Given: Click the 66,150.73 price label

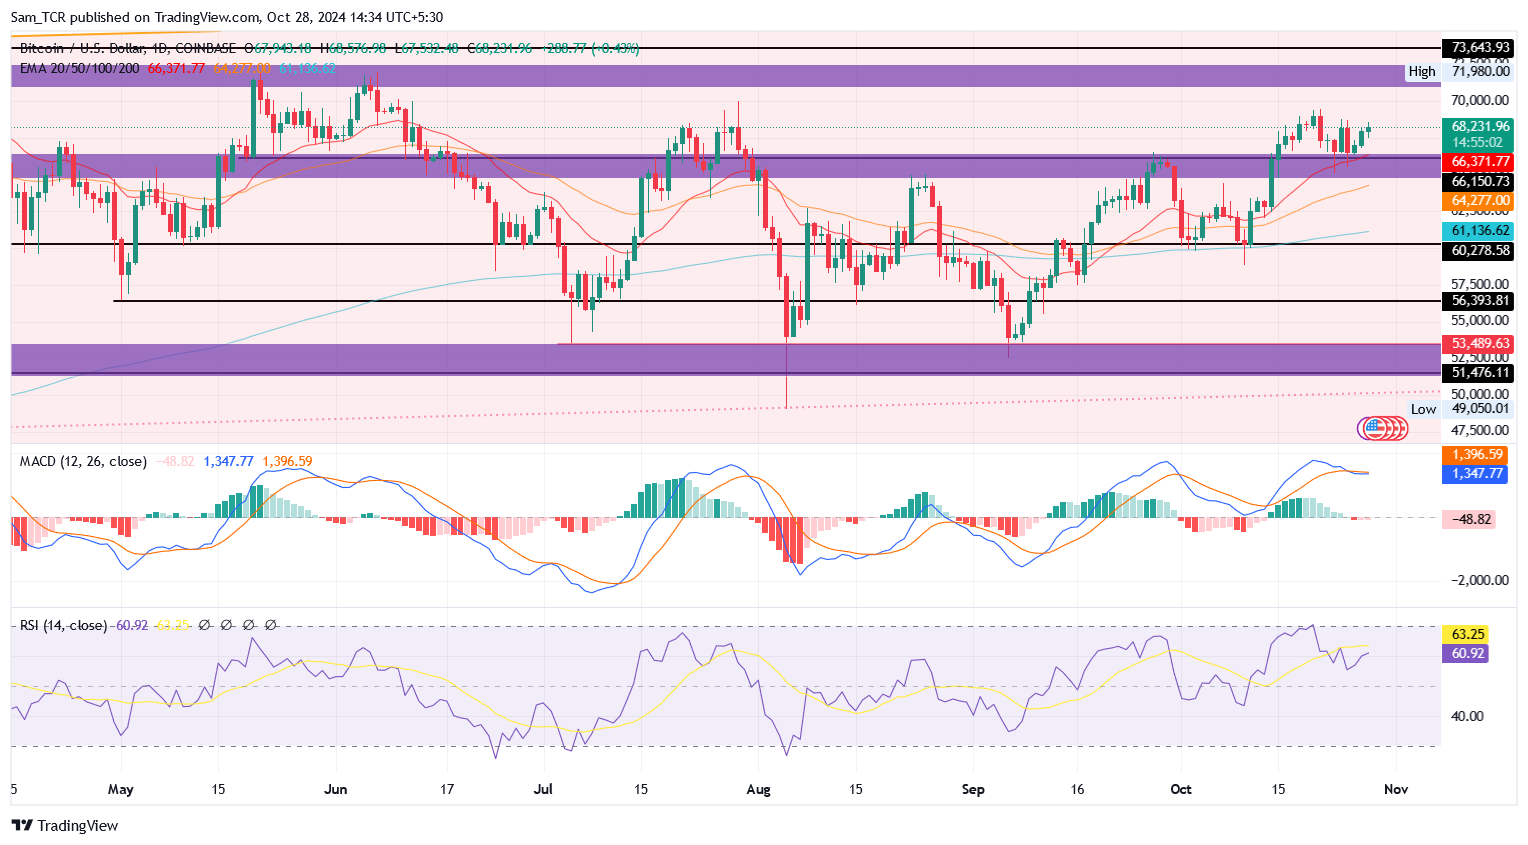Looking at the screenshot, I should point(1477,181).
